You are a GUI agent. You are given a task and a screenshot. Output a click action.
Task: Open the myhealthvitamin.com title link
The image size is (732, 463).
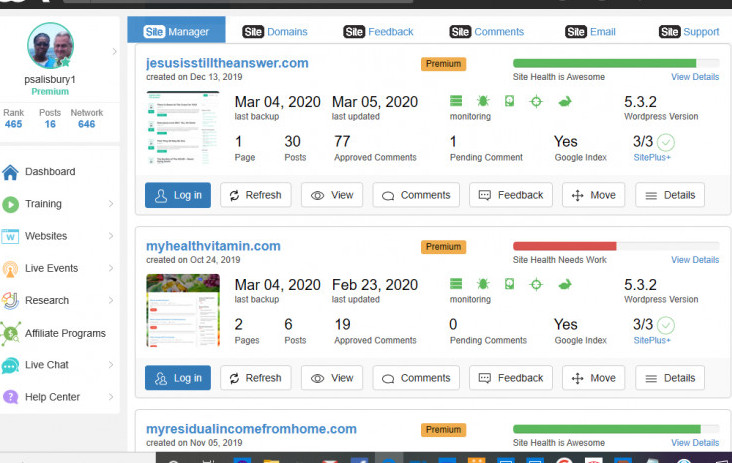tap(213, 246)
